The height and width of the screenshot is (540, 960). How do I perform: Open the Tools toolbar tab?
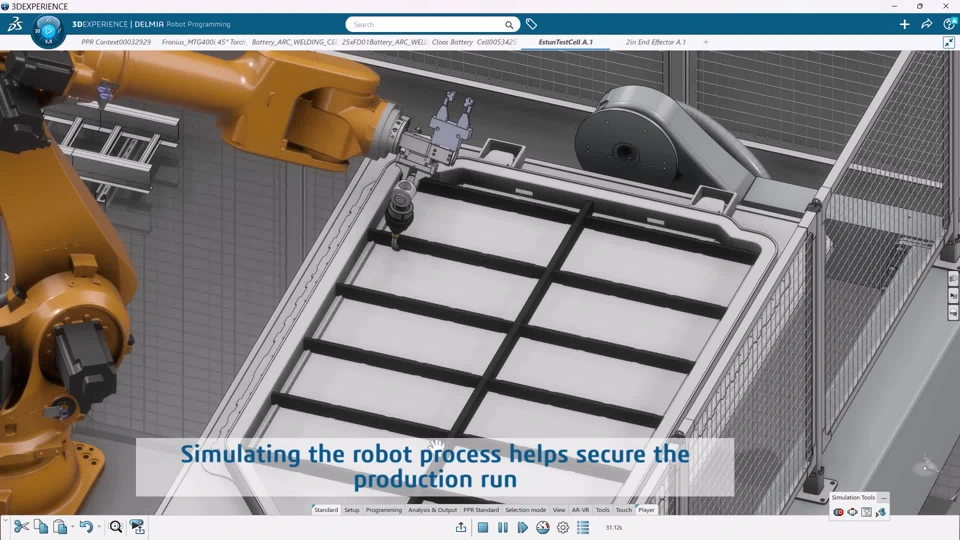pyautogui.click(x=602, y=510)
